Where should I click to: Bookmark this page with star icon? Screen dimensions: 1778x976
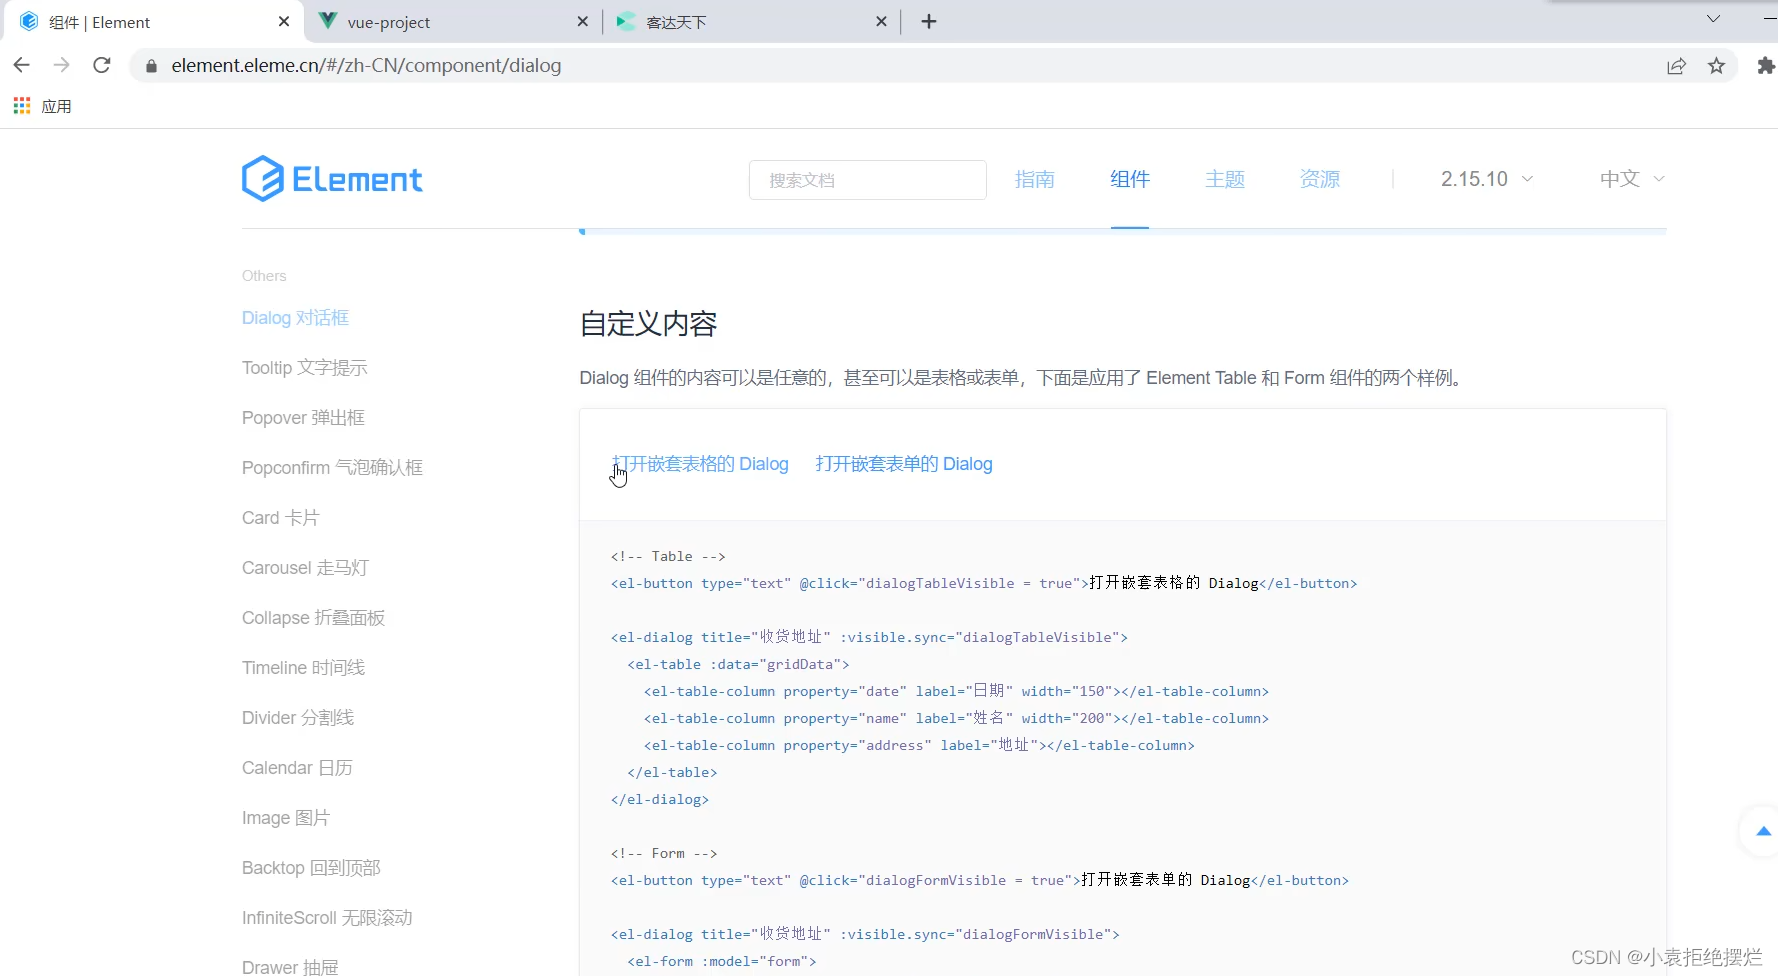[x=1716, y=66]
